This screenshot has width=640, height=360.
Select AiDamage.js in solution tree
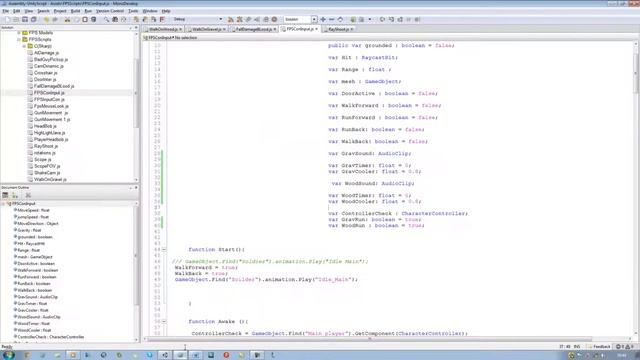click(46, 53)
